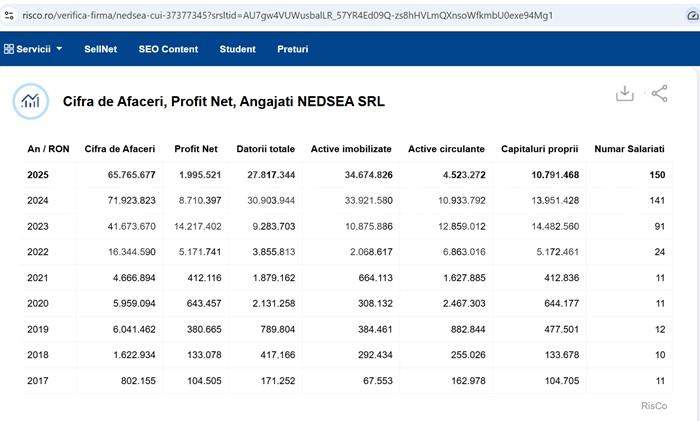
Task: Click the employee count 141
Action: 658,200
